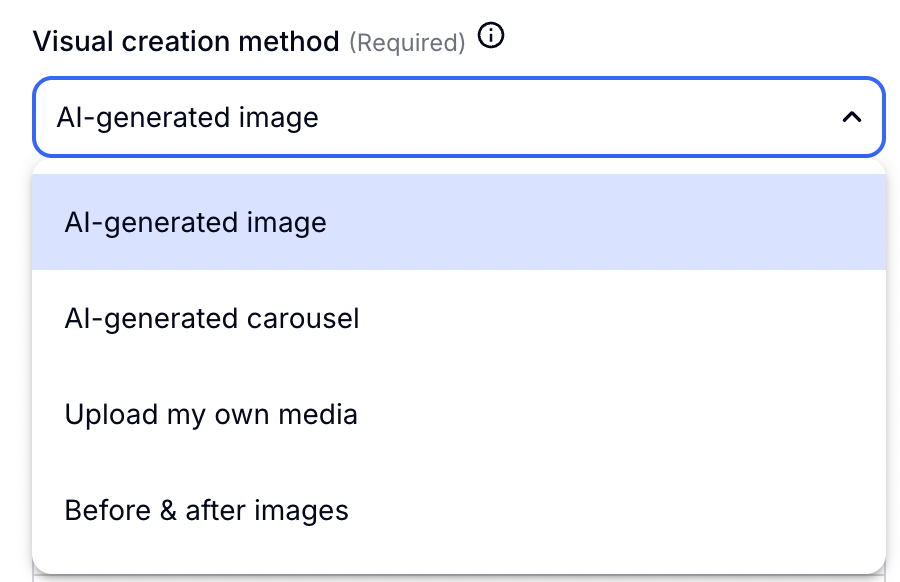This screenshot has height=582, width=900.
Task: Click the Visual creation method label
Action: click(186, 42)
